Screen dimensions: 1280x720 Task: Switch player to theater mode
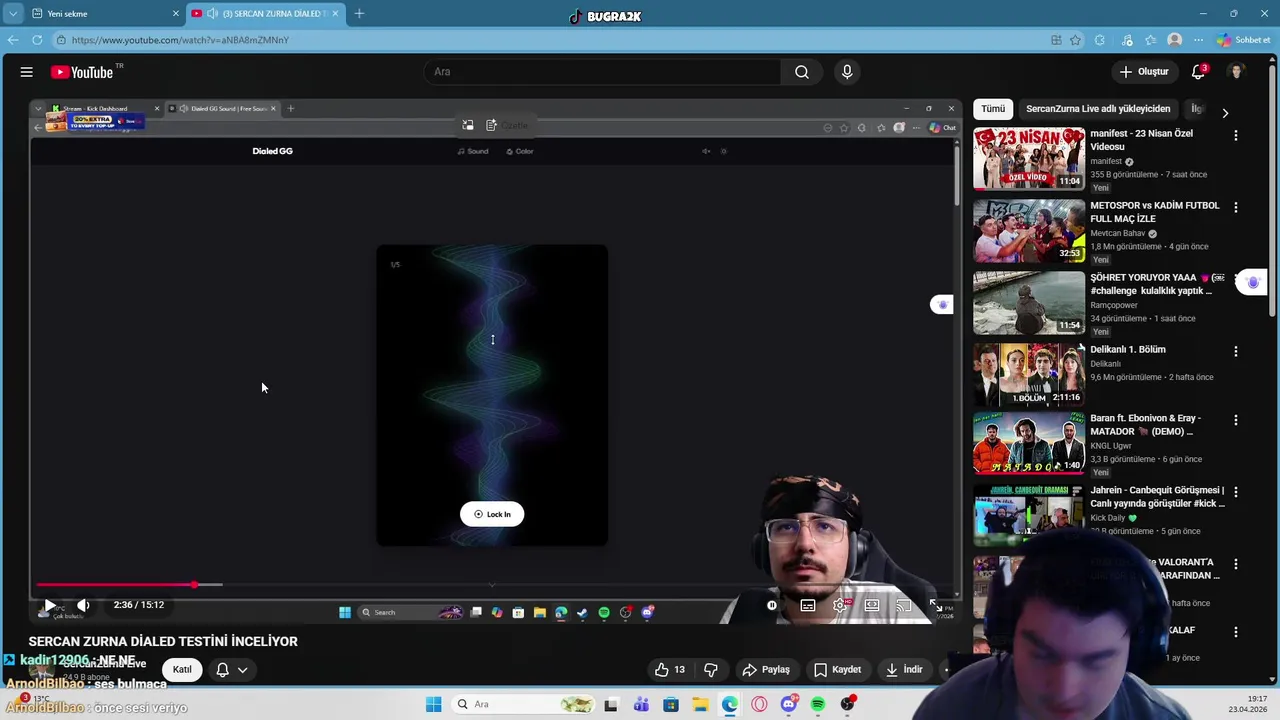click(872, 605)
